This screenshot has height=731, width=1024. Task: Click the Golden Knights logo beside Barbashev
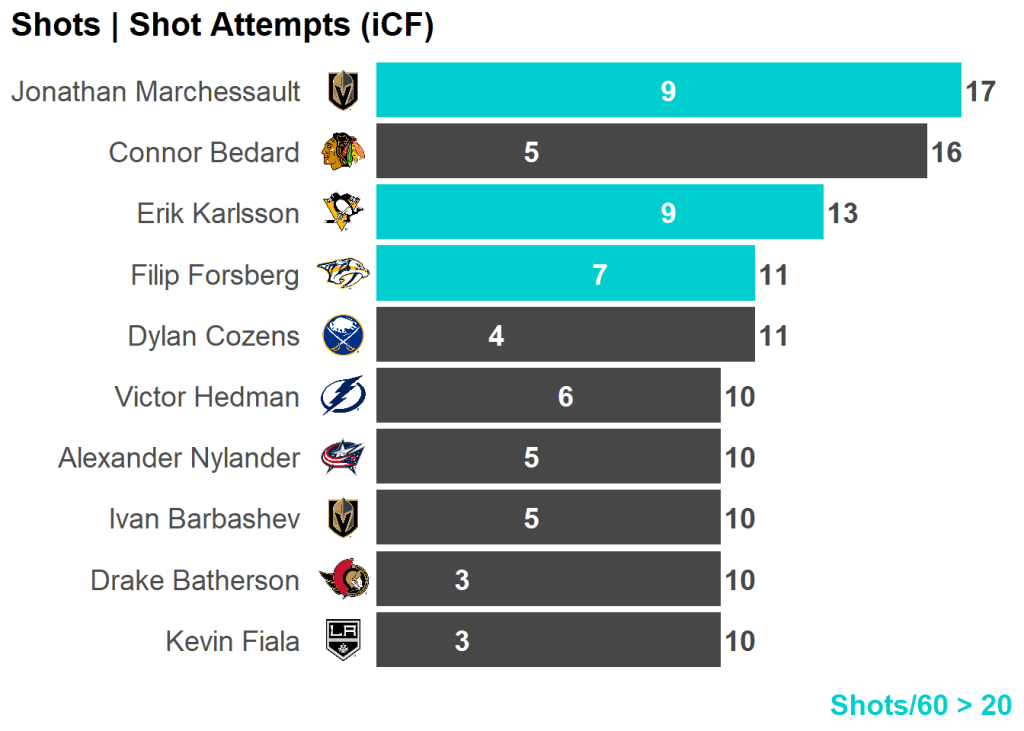pos(343,519)
